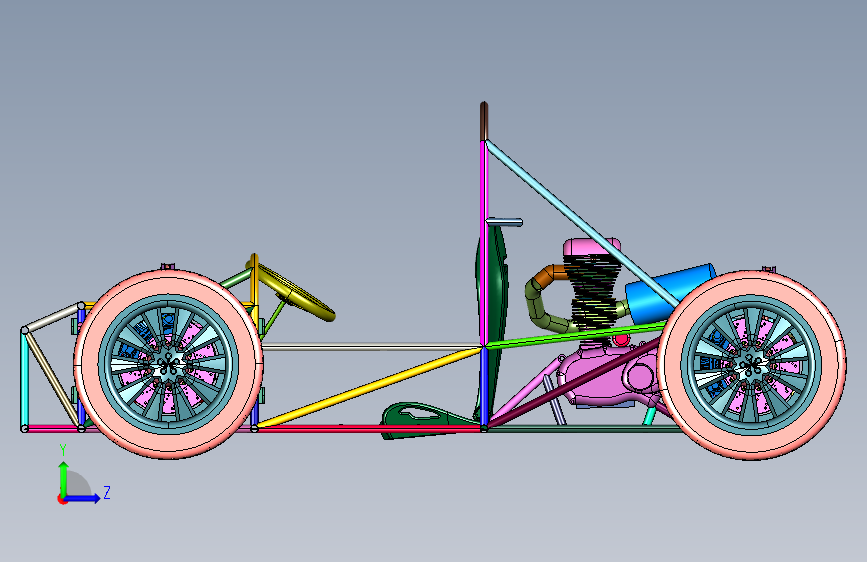The width and height of the screenshot is (867, 562).
Task: Pick the long yellow diagonal frame tube
Action: [369, 387]
